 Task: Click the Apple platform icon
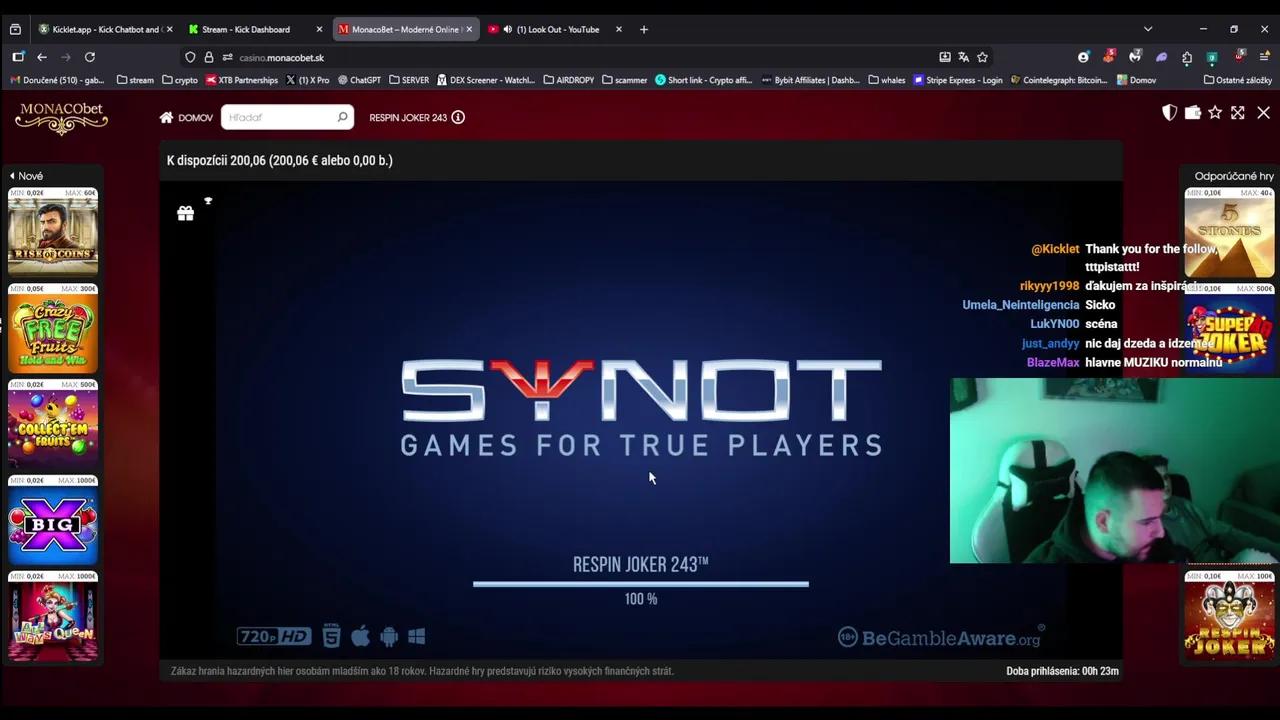coord(360,635)
